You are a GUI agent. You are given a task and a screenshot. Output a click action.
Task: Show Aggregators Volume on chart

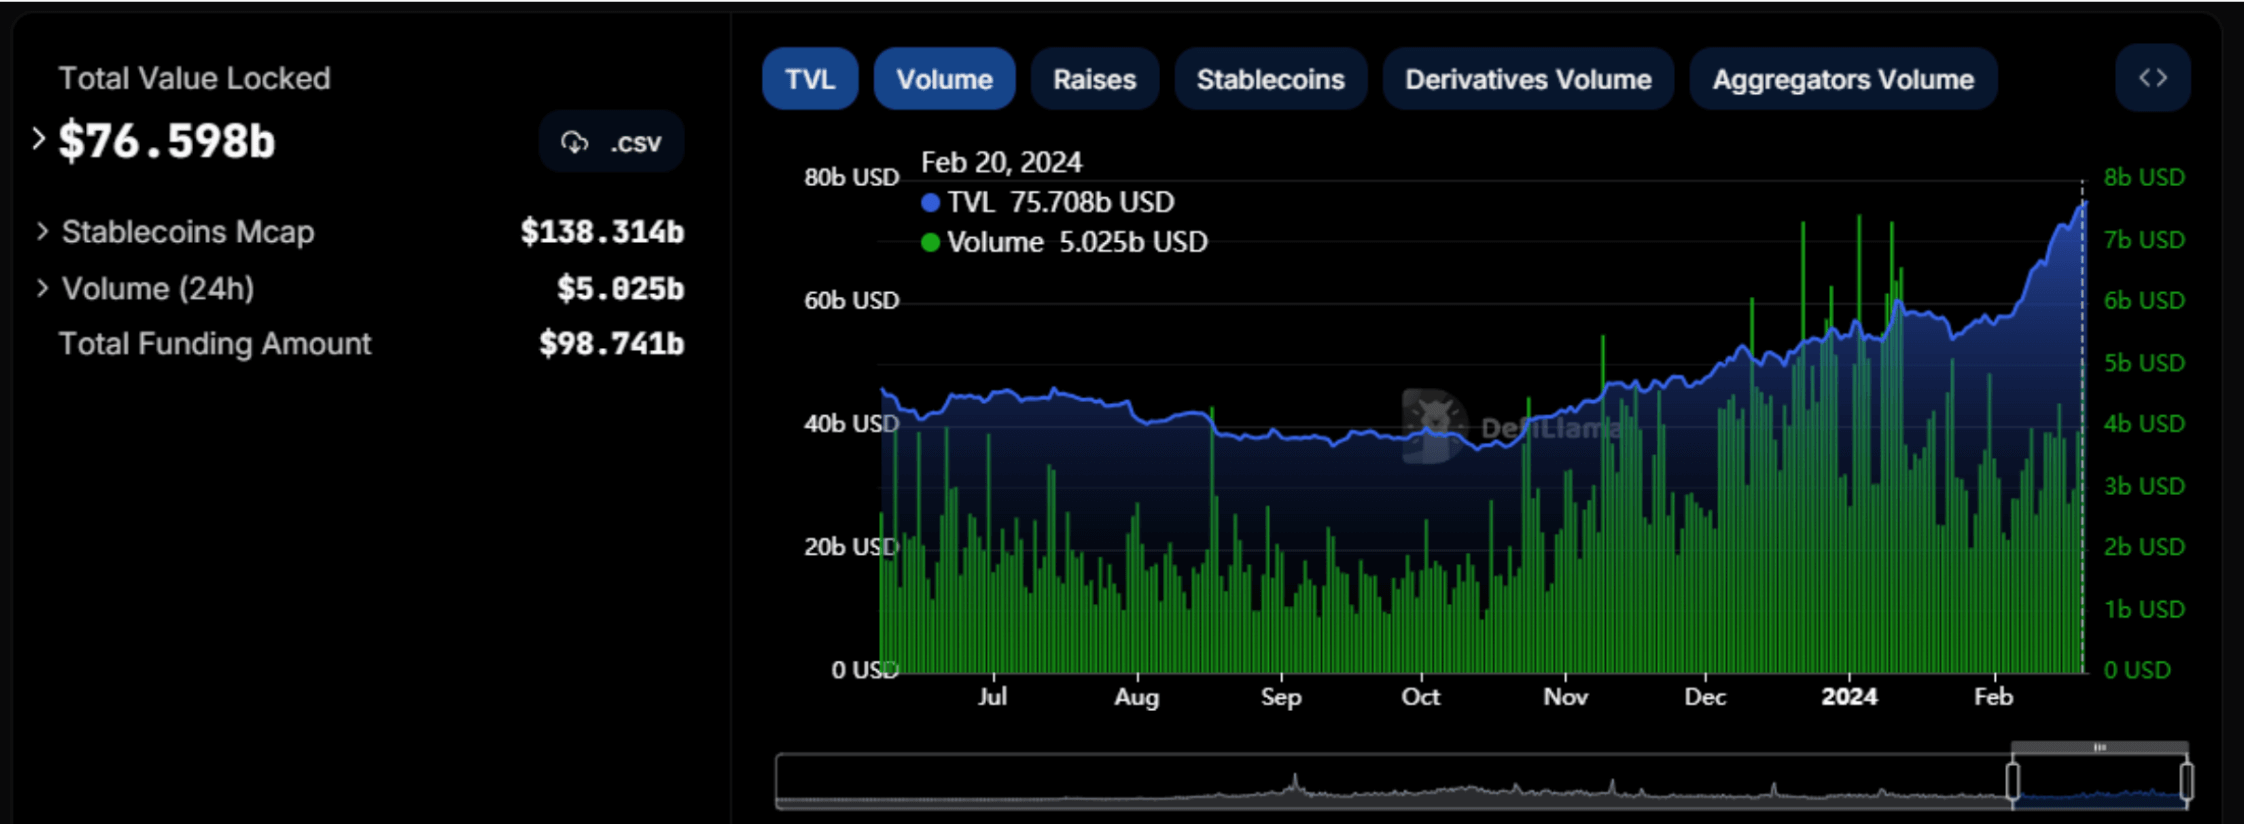coord(1842,79)
